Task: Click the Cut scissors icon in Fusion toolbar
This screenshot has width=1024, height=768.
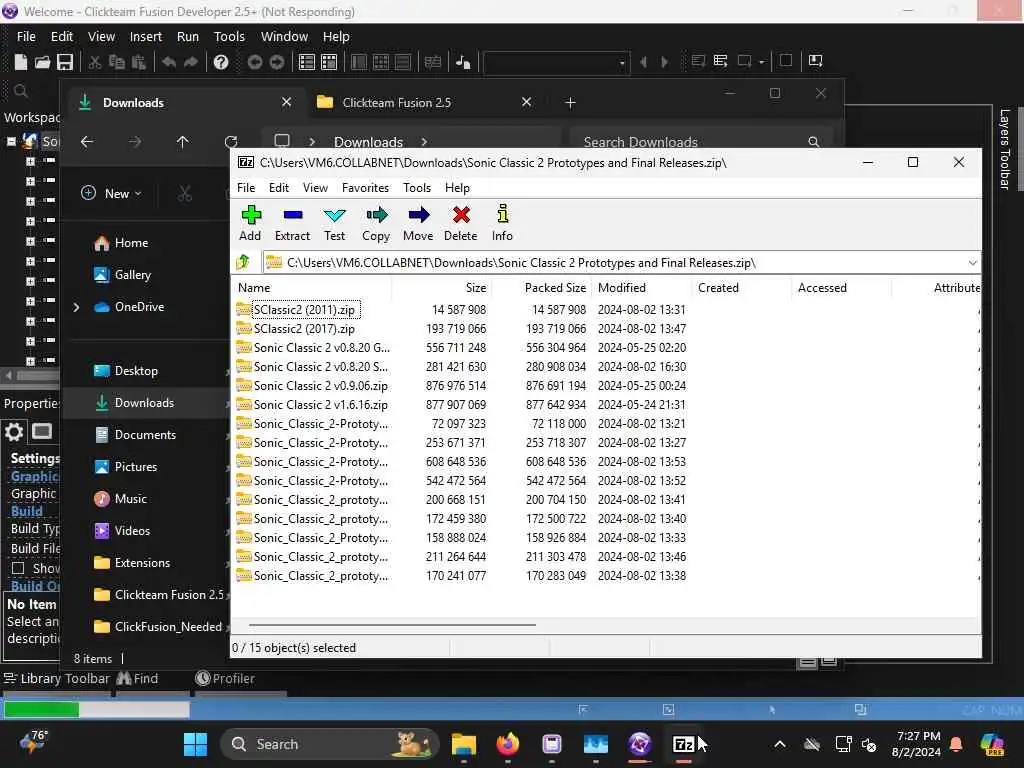Action: coord(95,62)
